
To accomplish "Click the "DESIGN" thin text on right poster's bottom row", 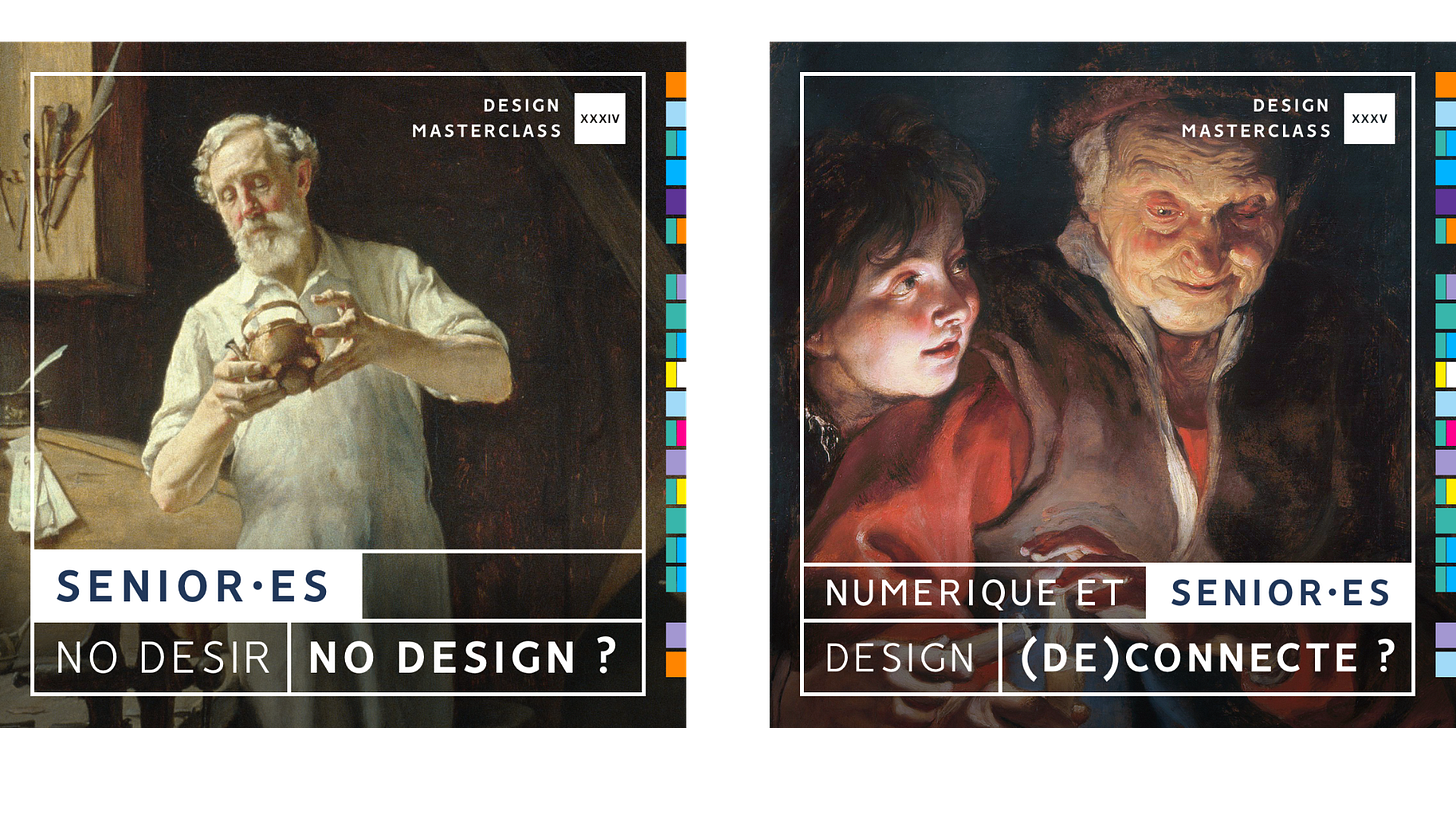I will tap(900, 658).
